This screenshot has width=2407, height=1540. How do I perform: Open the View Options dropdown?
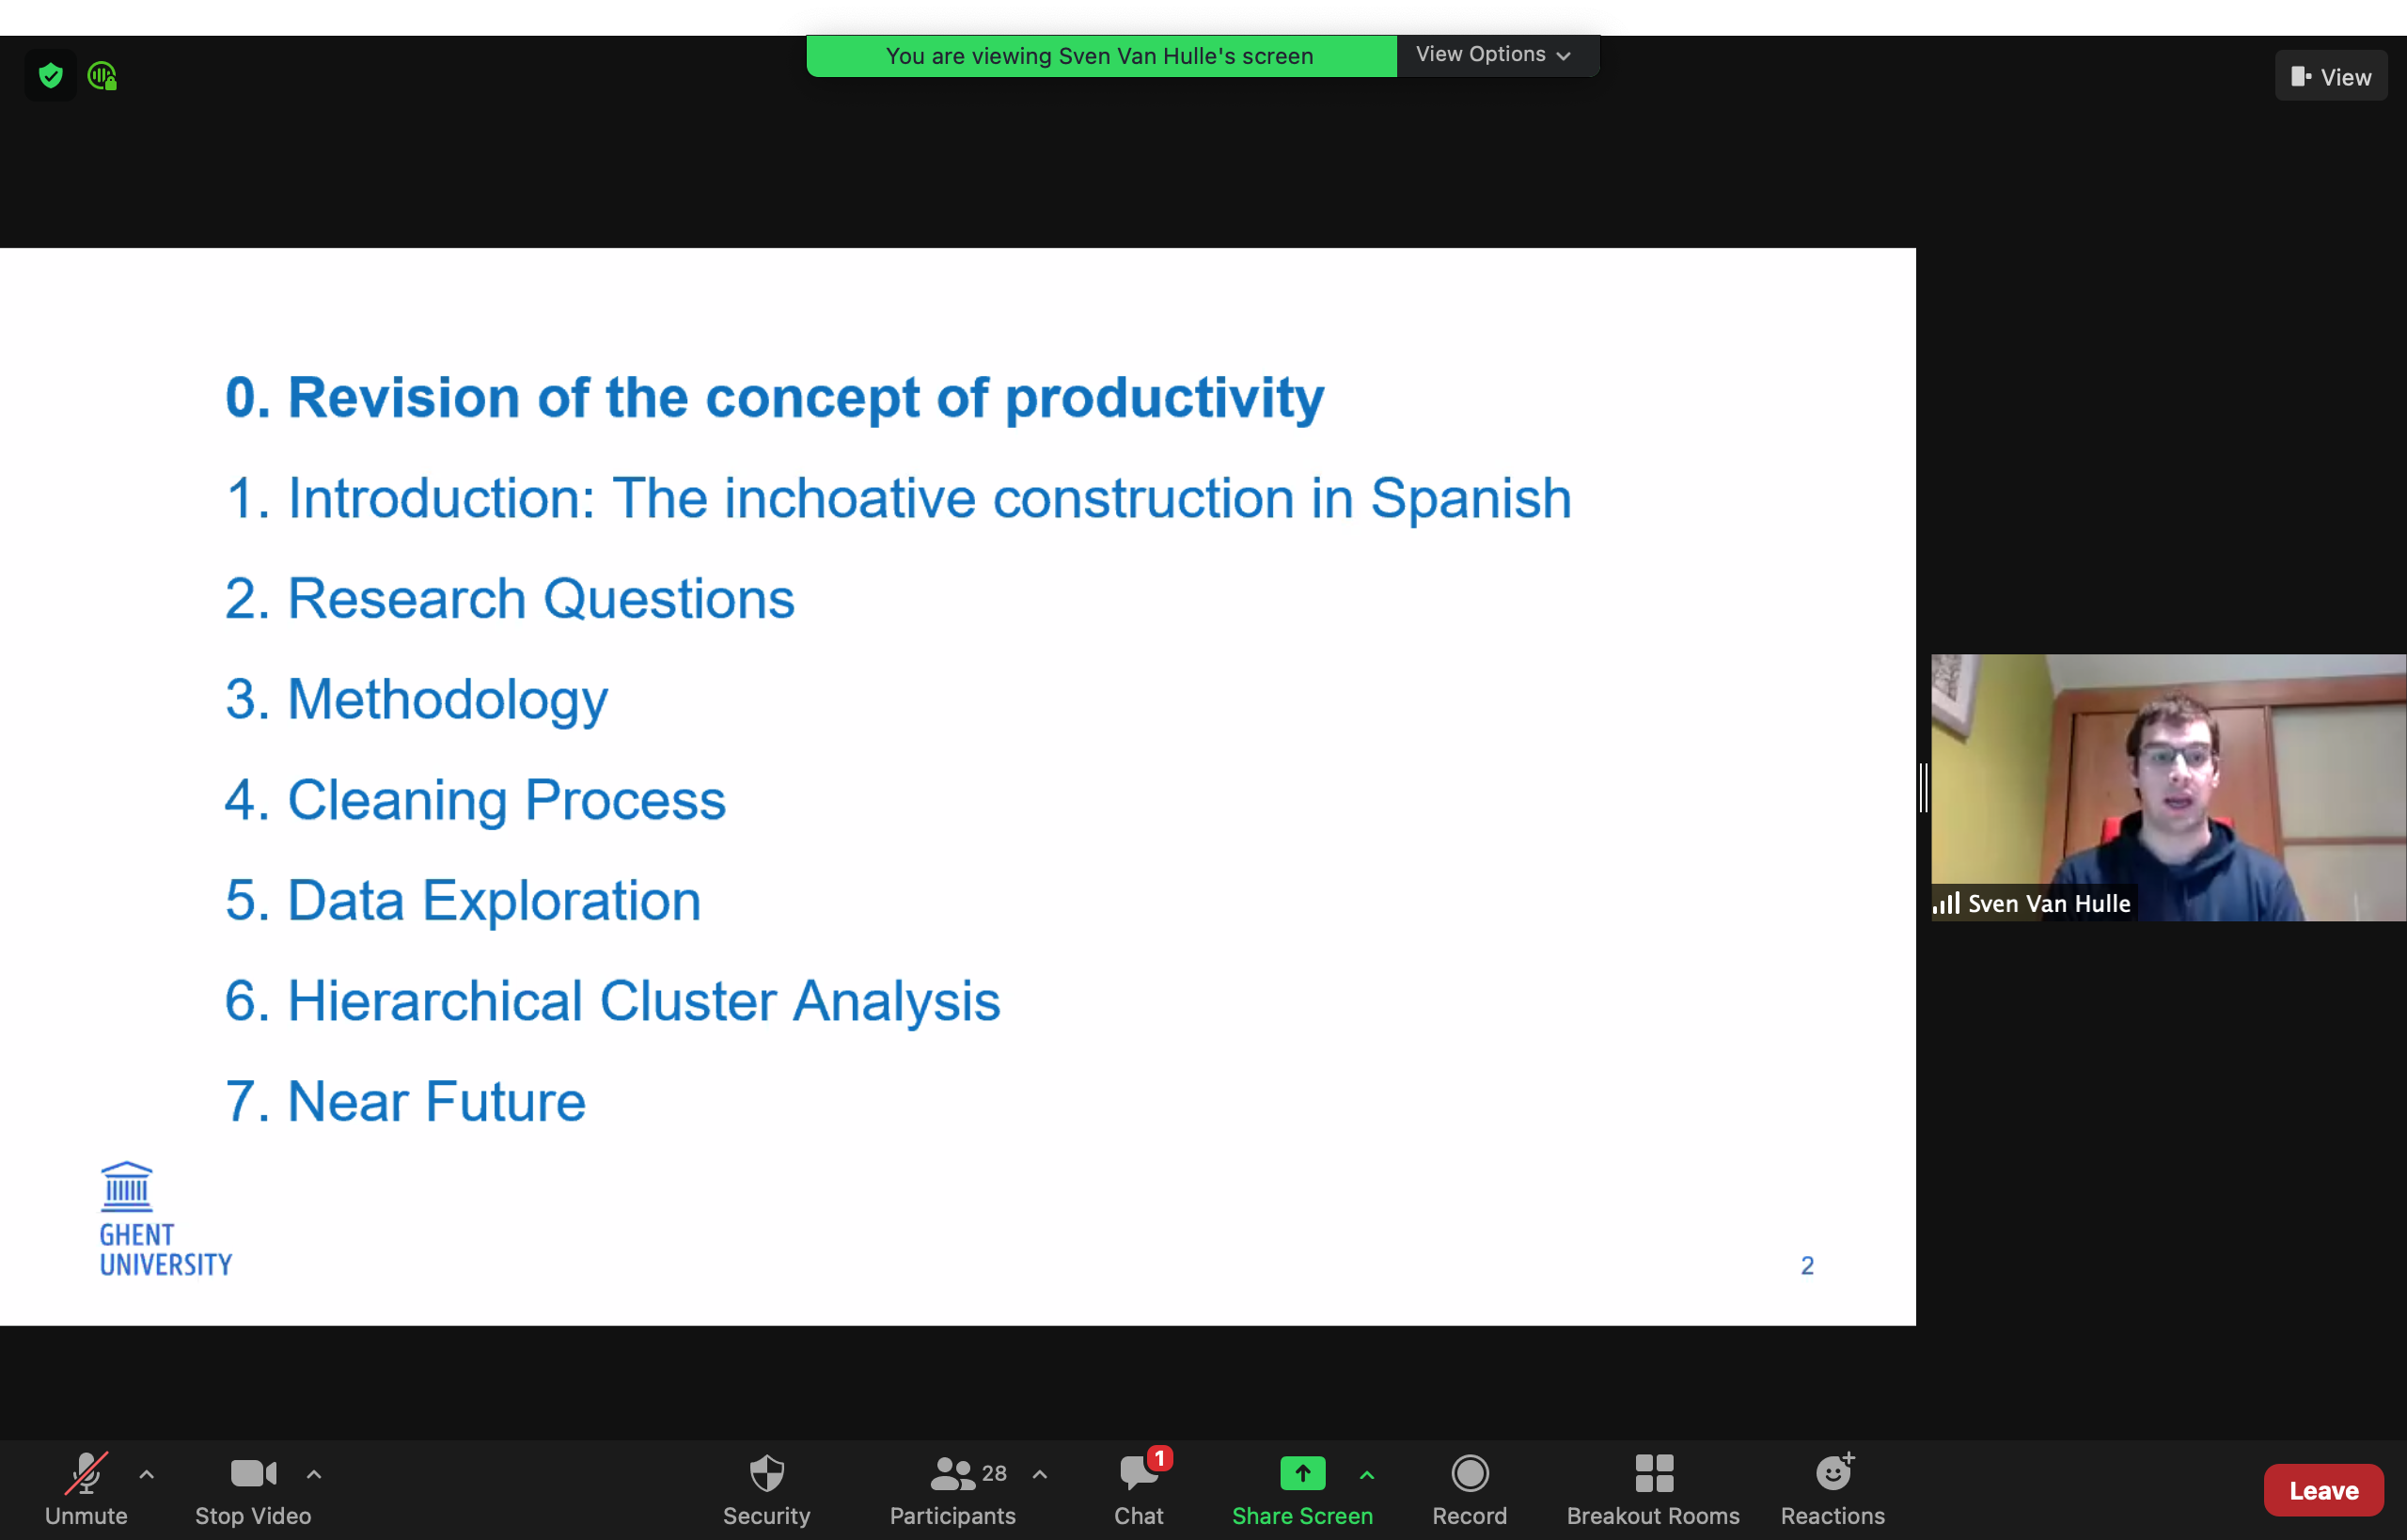coord(1496,55)
